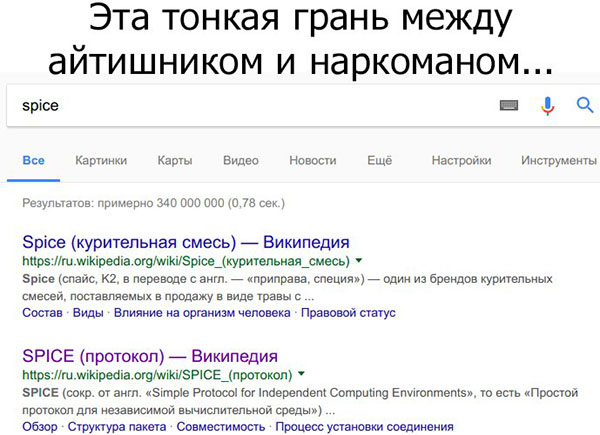
Task: Select the Все tab
Action: [33, 161]
